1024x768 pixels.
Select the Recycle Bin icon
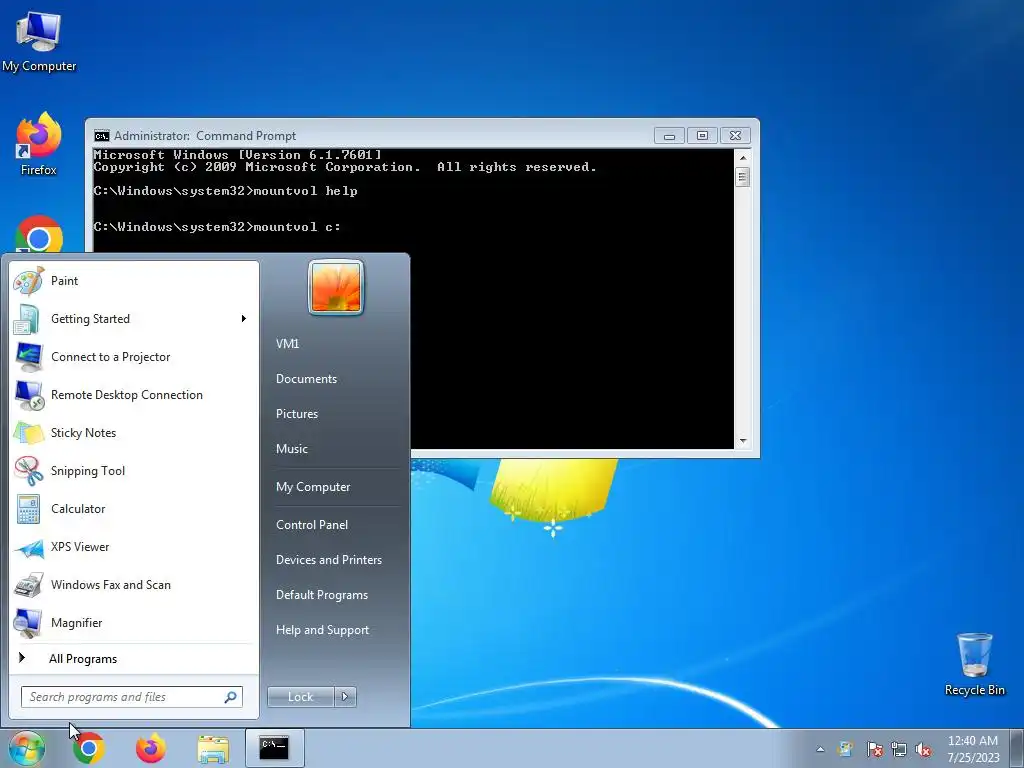(974, 664)
